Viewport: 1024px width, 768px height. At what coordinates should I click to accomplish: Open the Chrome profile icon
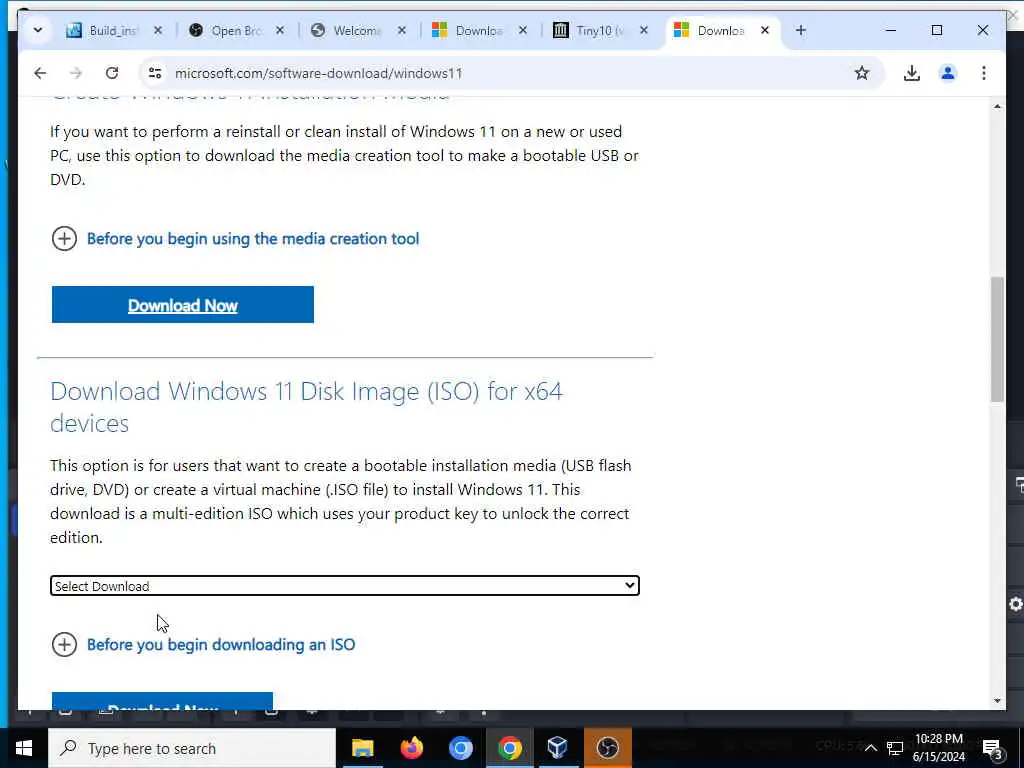point(948,73)
